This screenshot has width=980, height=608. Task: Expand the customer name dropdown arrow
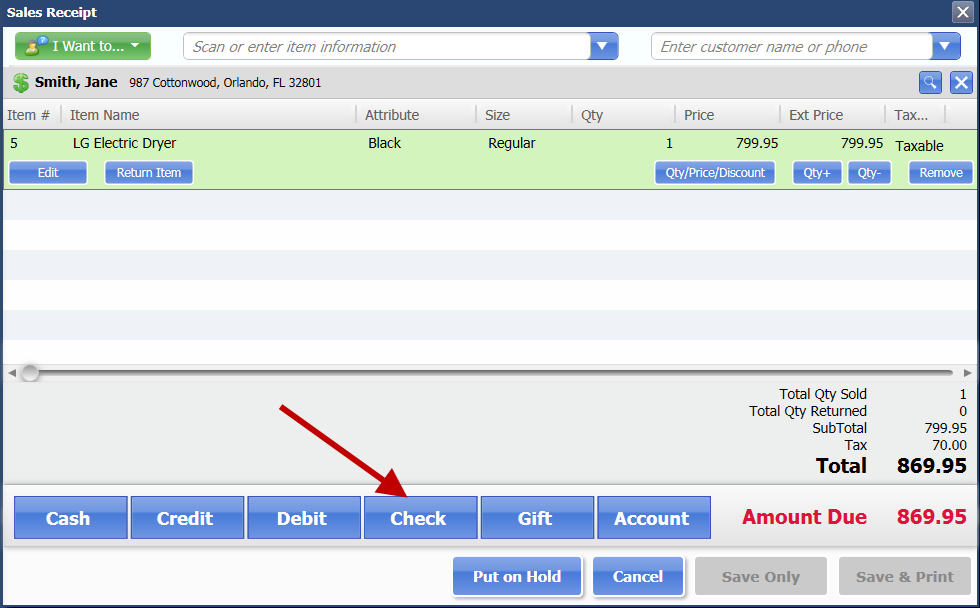point(945,46)
